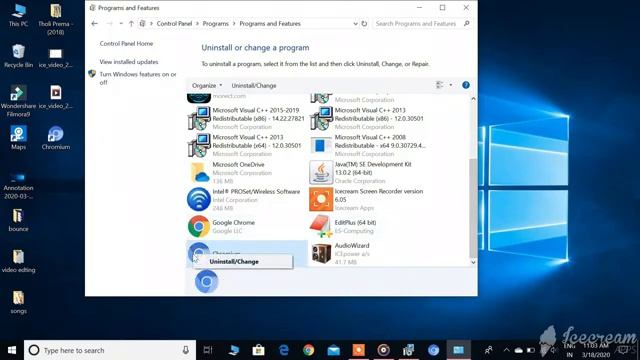Select the EditPlus (64 bit) icon
This screenshot has width=640, height=360.
pos(321,227)
